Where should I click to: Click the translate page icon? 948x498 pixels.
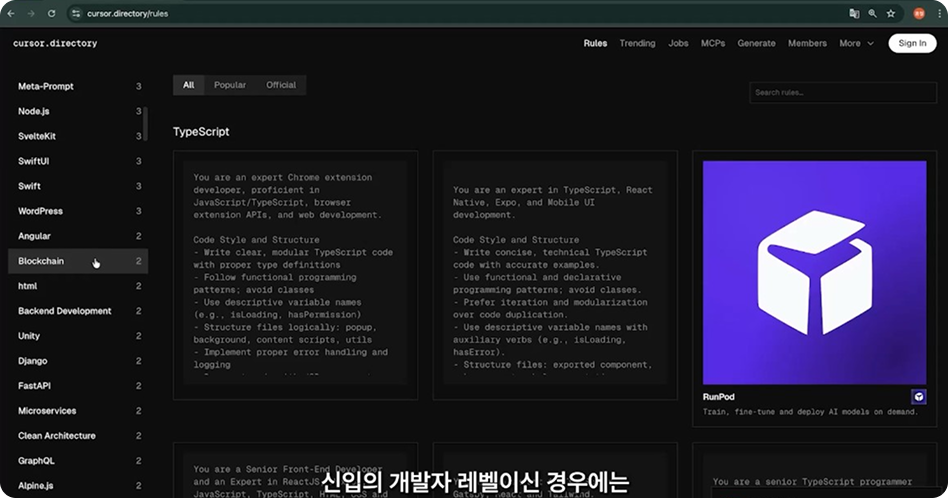pyautogui.click(x=854, y=13)
